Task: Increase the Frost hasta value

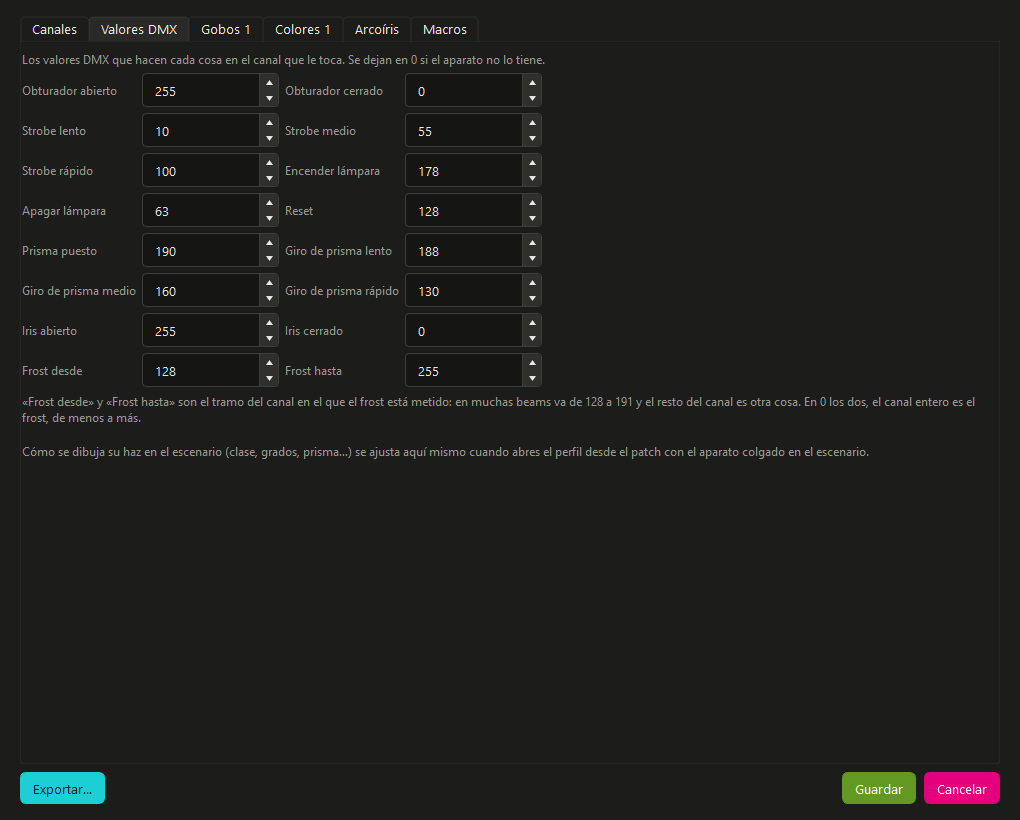Action: pyautogui.click(x=532, y=363)
